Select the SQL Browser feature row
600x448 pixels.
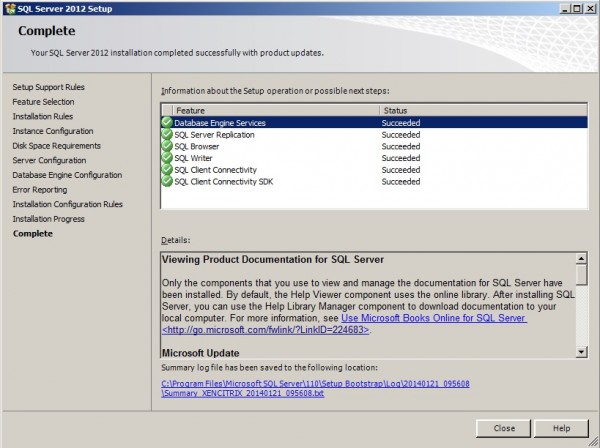click(x=374, y=146)
